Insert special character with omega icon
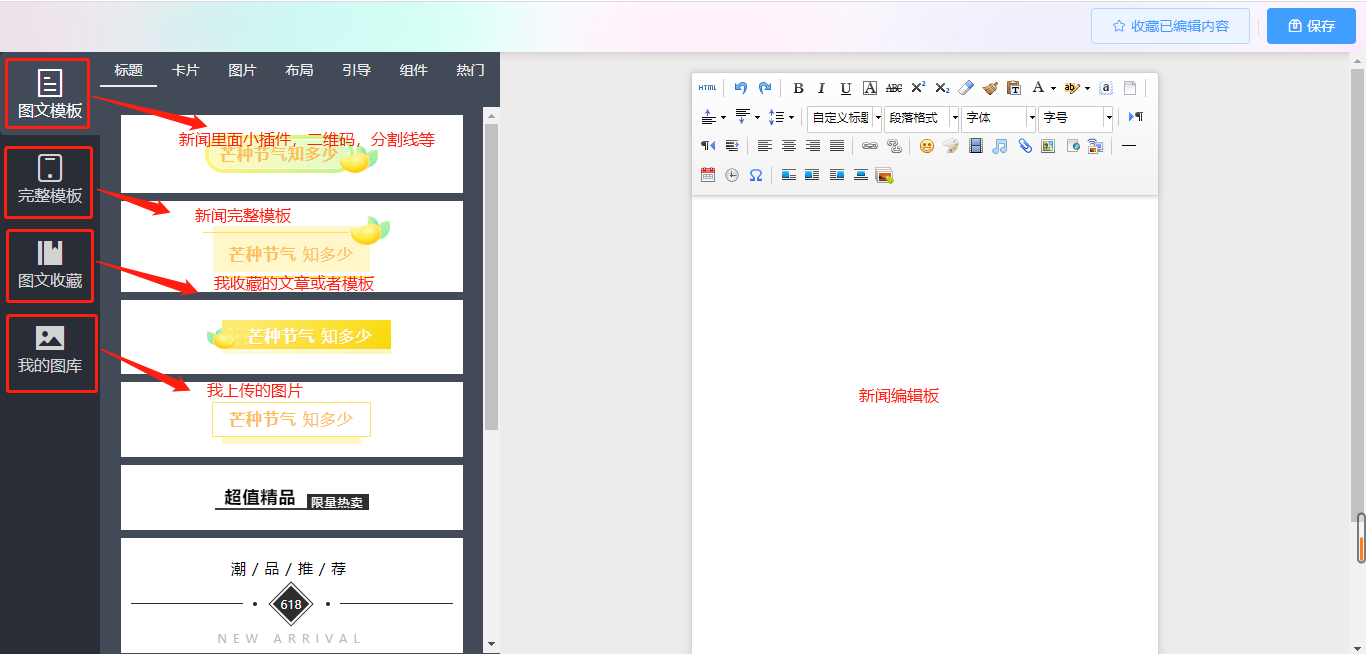This screenshot has width=1366, height=654. (x=756, y=175)
